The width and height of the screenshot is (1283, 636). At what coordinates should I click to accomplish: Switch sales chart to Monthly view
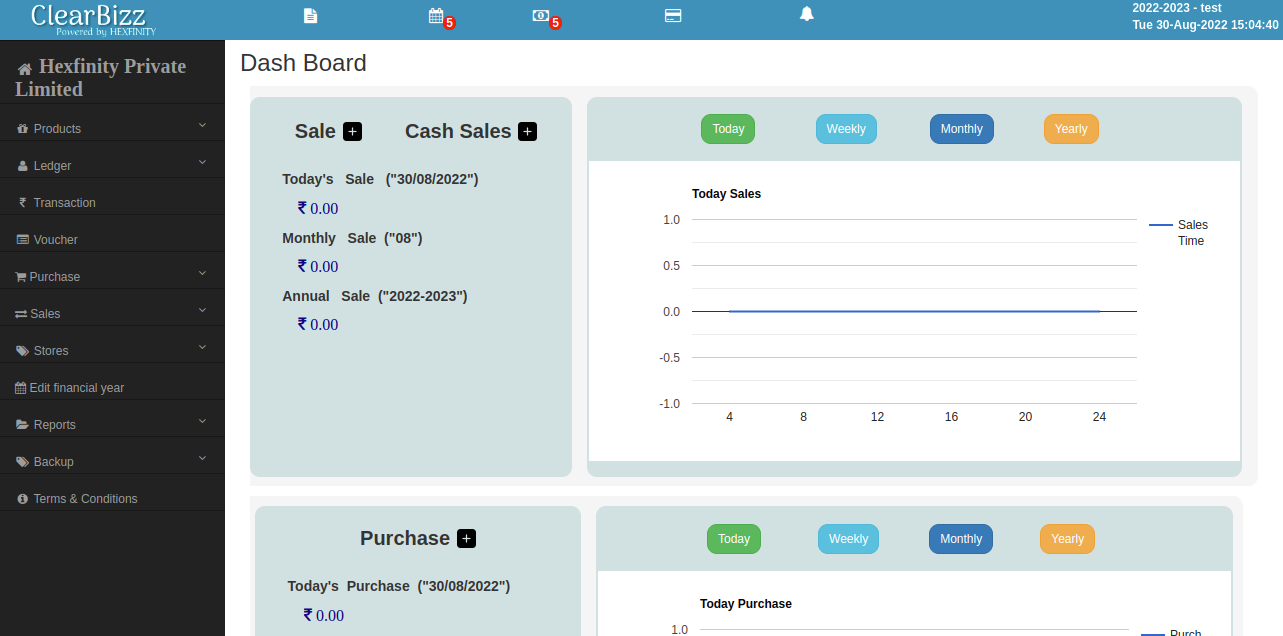pyautogui.click(x=961, y=129)
